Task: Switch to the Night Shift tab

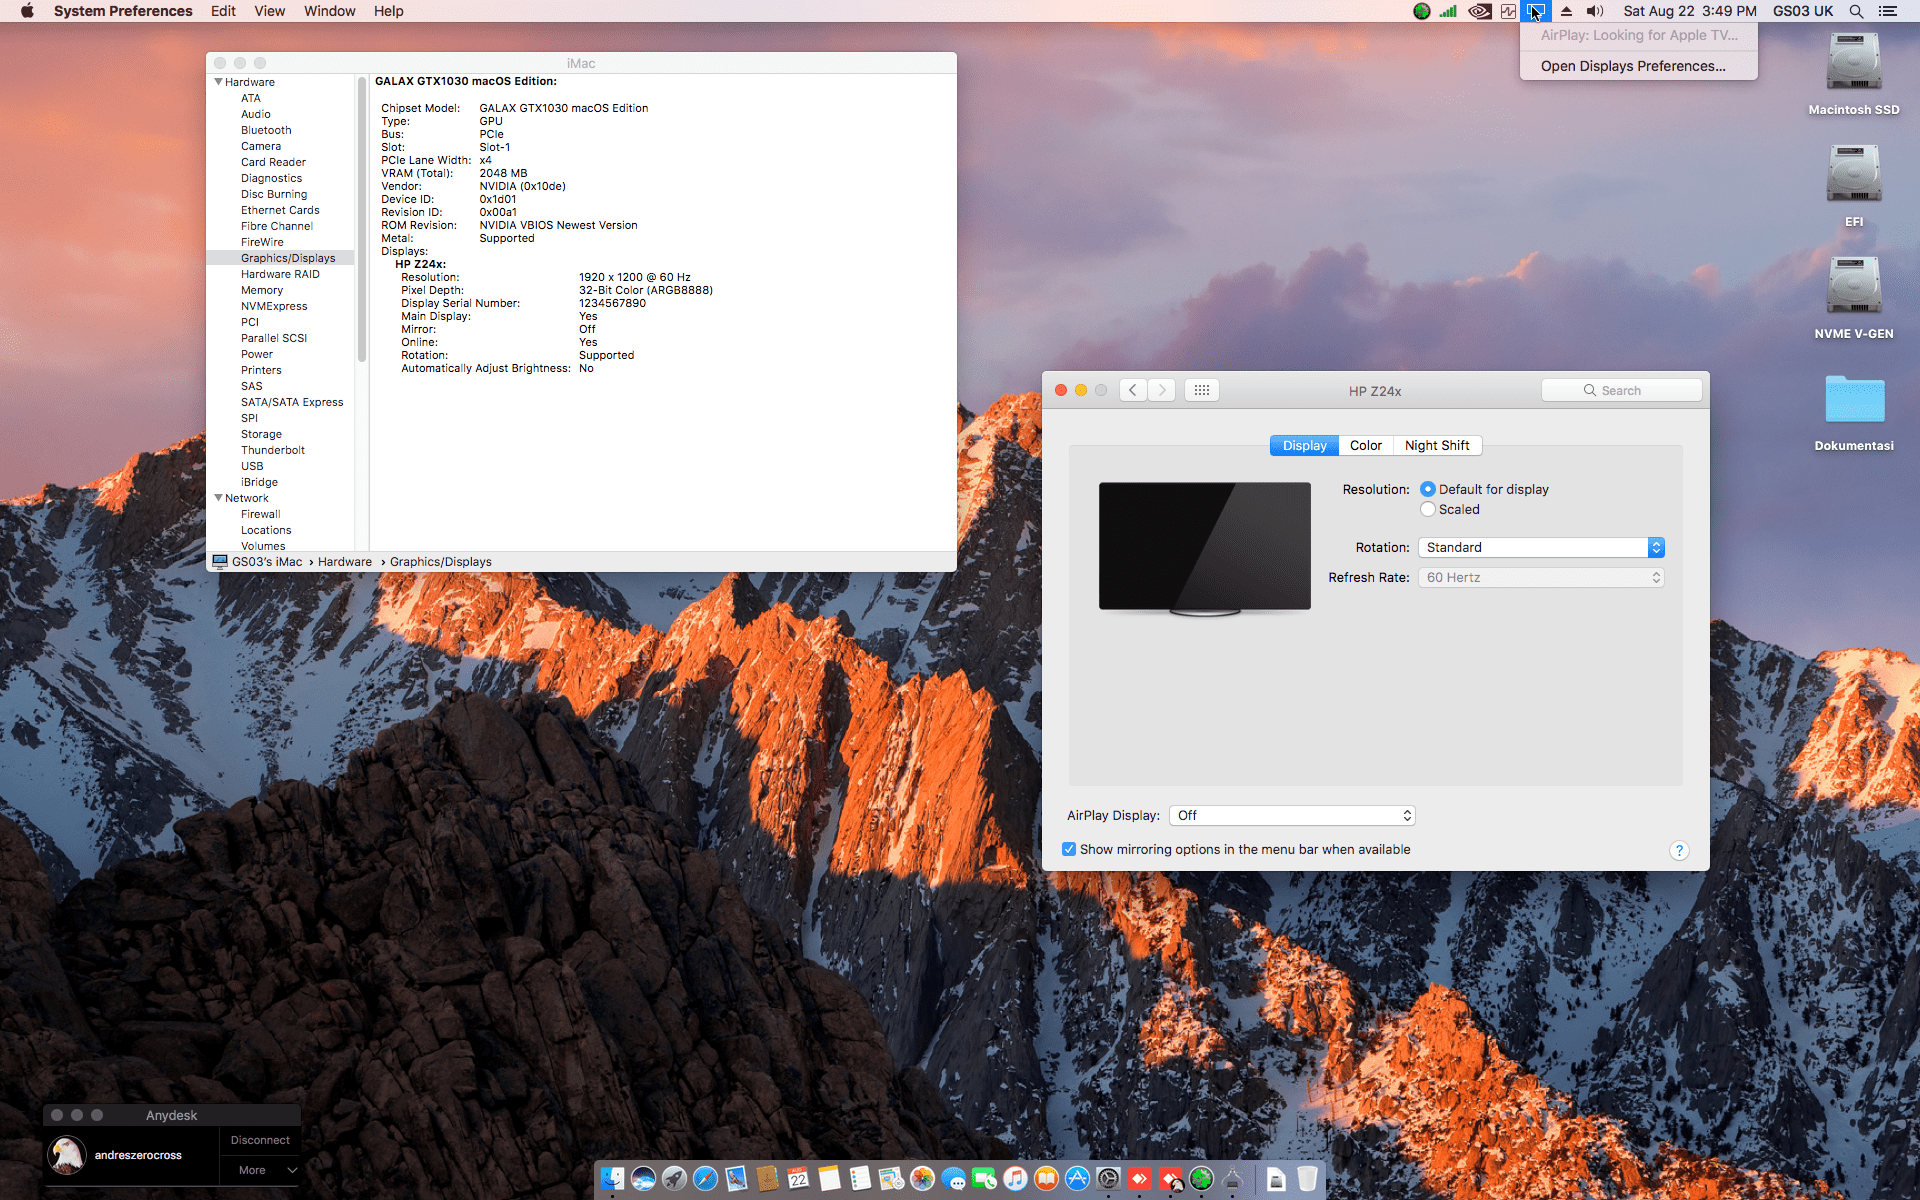Action: click(1436, 445)
